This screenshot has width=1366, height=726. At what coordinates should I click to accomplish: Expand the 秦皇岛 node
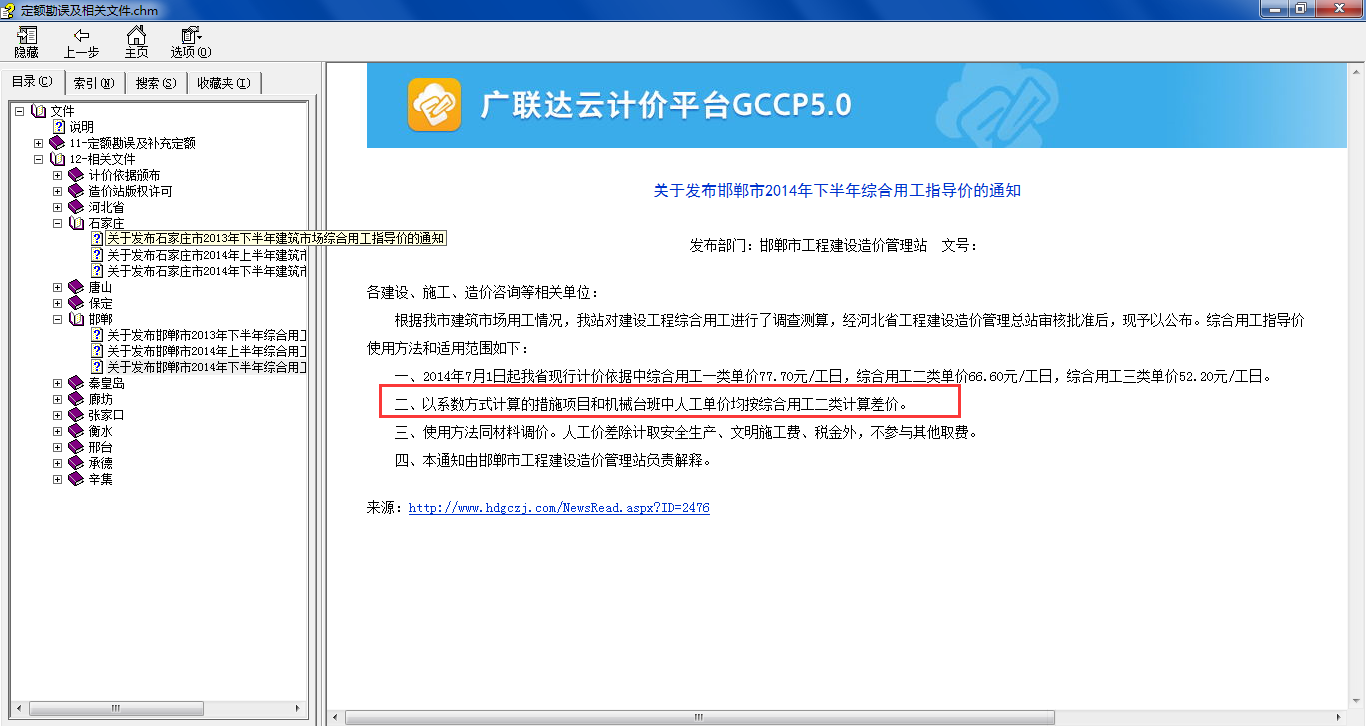tap(58, 383)
